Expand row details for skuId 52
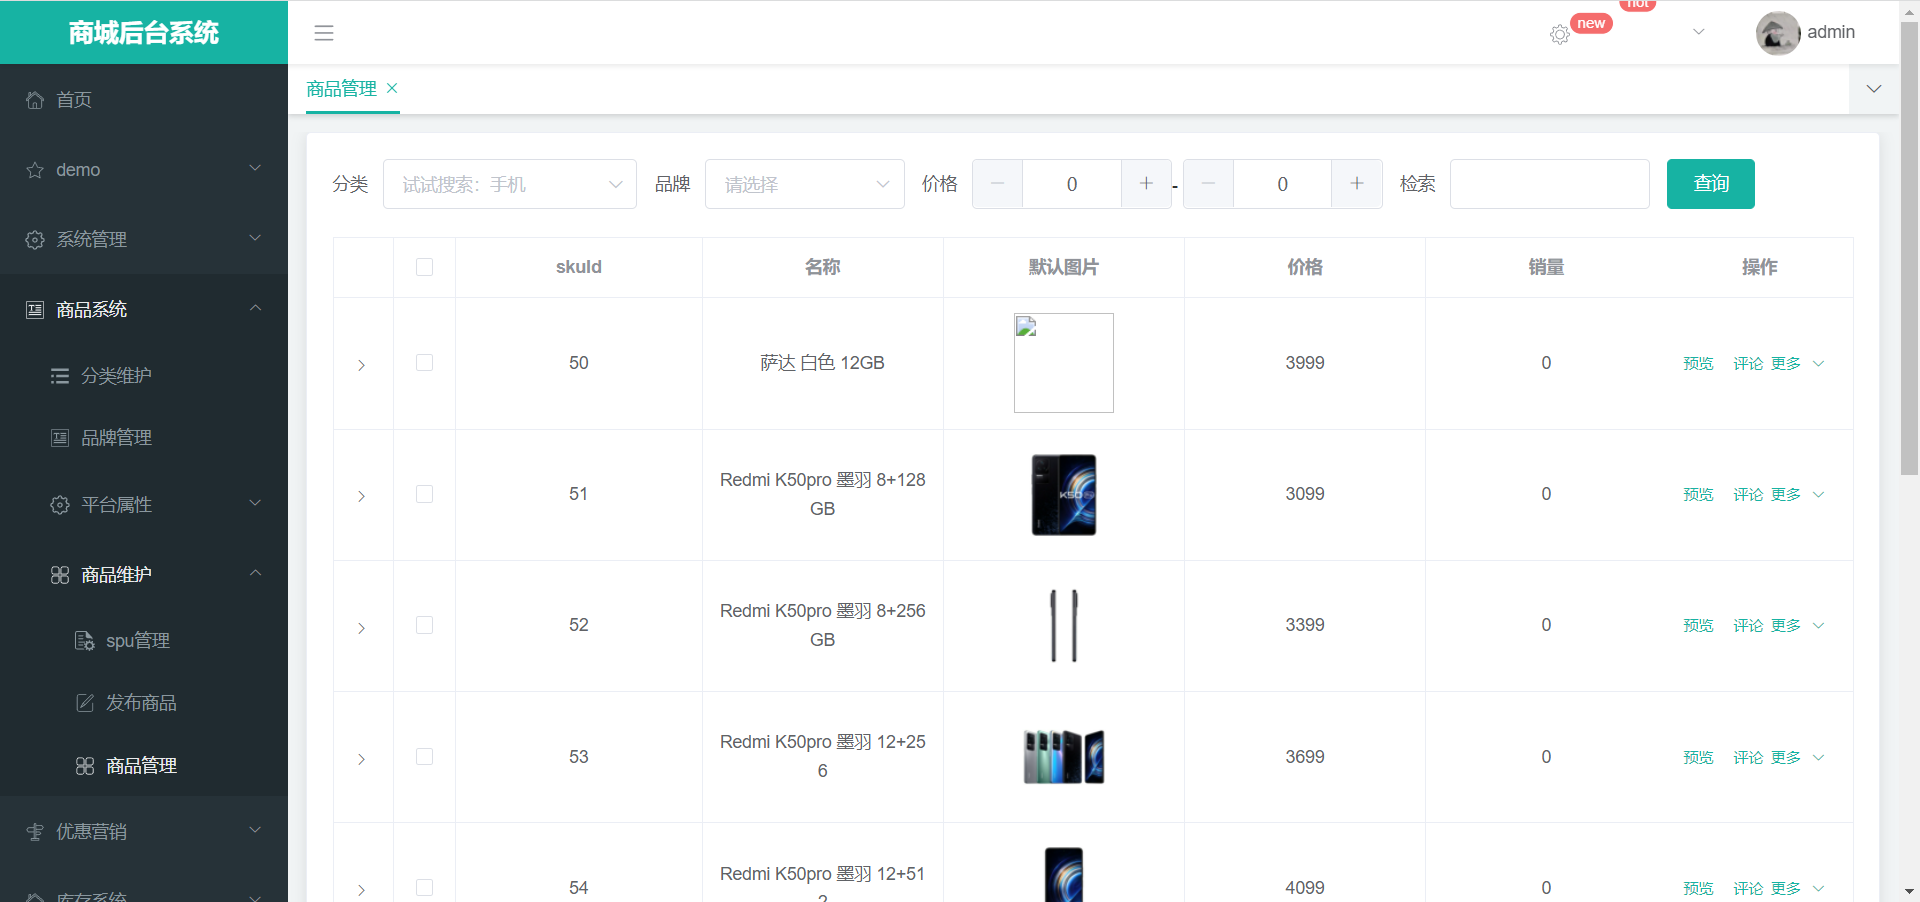Screen dimensions: 1920x902 pos(361,628)
